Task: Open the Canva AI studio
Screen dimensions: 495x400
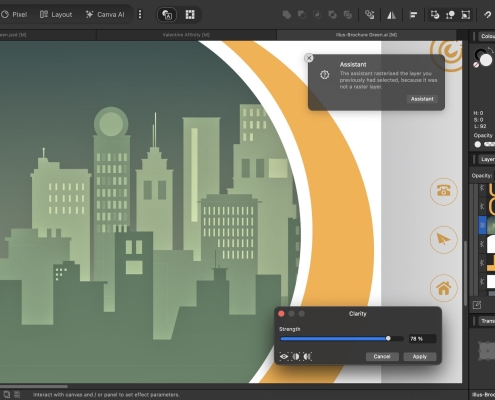Action: coord(105,14)
